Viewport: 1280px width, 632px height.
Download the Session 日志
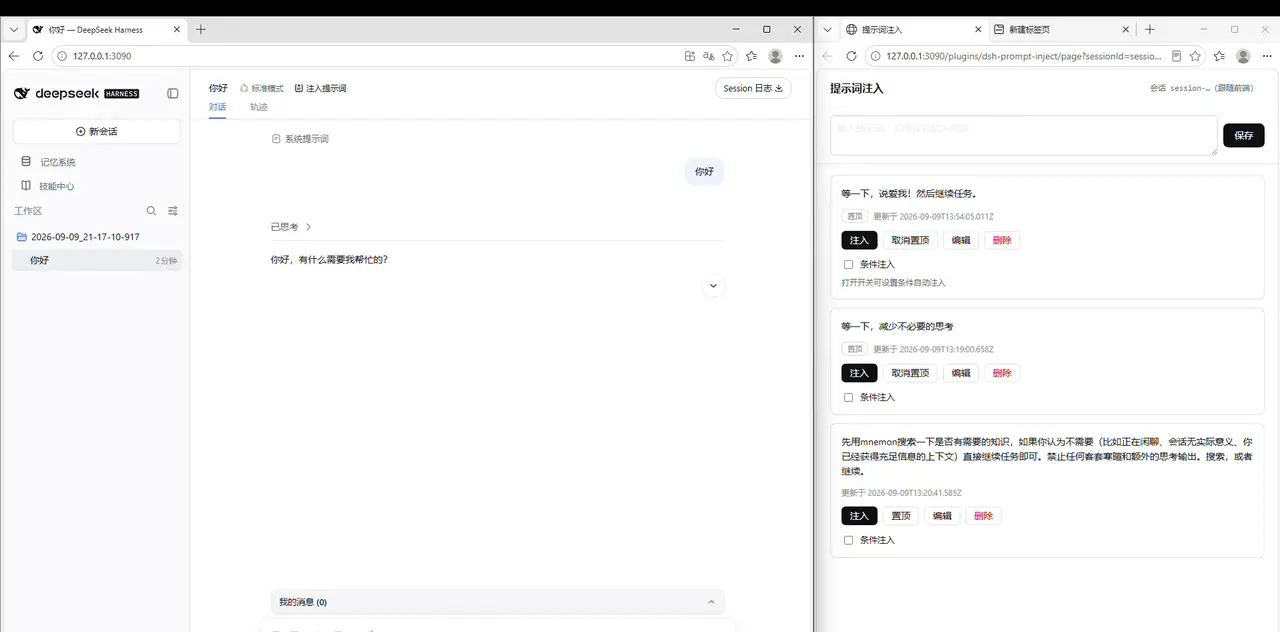pyautogui.click(x=753, y=88)
